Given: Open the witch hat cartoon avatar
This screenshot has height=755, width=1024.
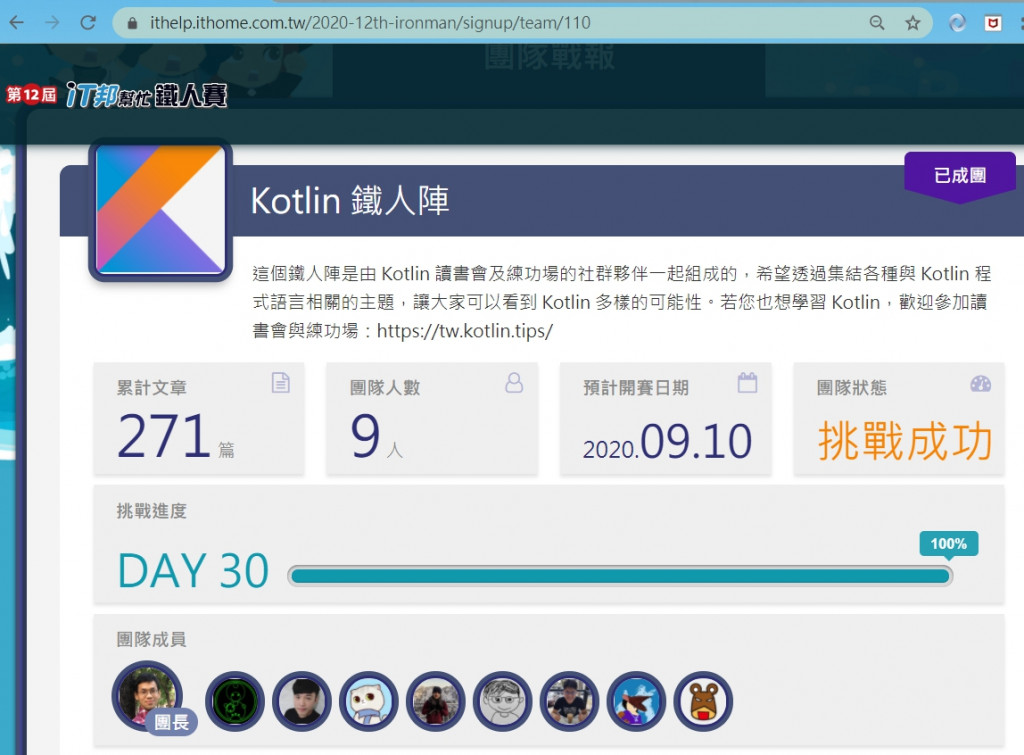Looking at the screenshot, I should [x=636, y=701].
